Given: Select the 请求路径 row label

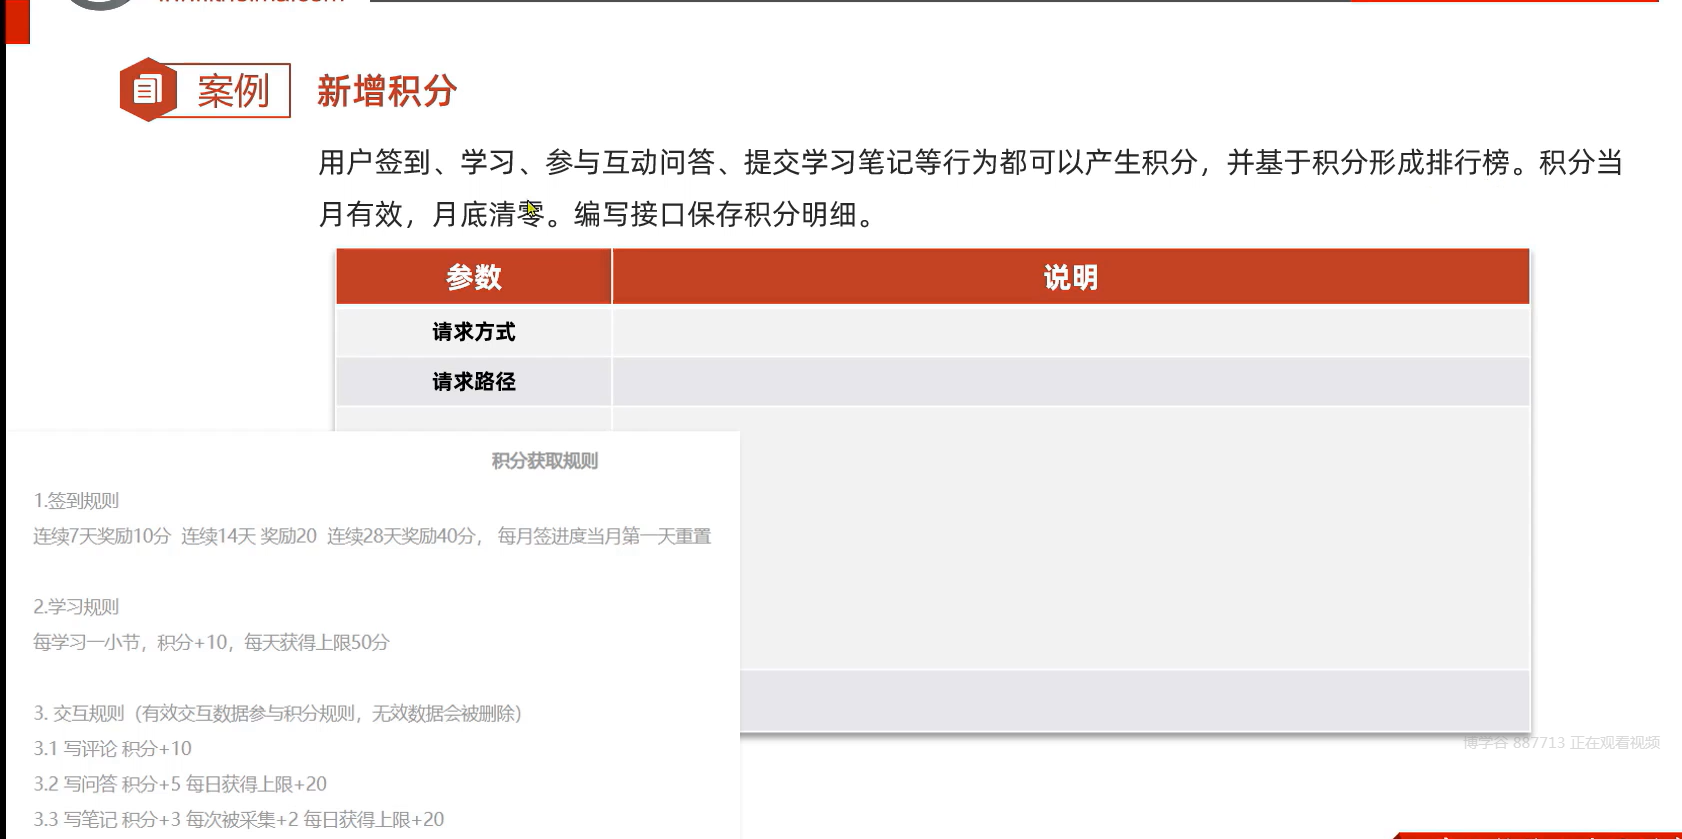Looking at the screenshot, I should [x=474, y=382].
